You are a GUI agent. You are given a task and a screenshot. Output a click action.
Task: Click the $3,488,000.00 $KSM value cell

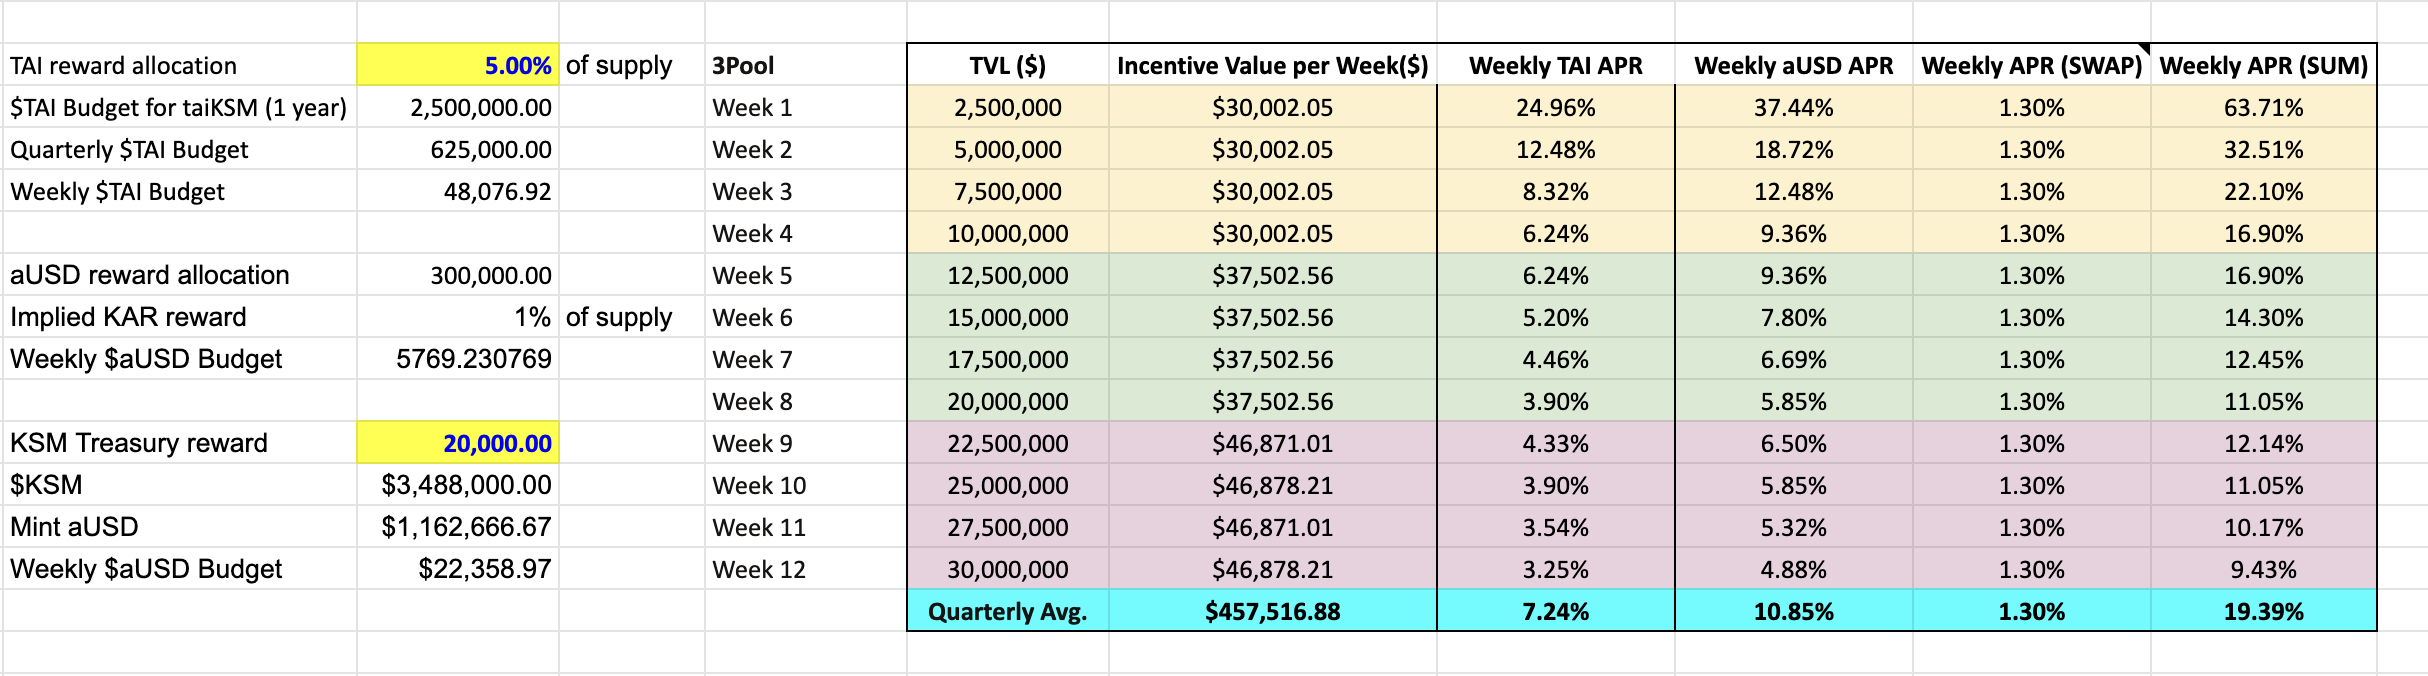click(x=466, y=485)
